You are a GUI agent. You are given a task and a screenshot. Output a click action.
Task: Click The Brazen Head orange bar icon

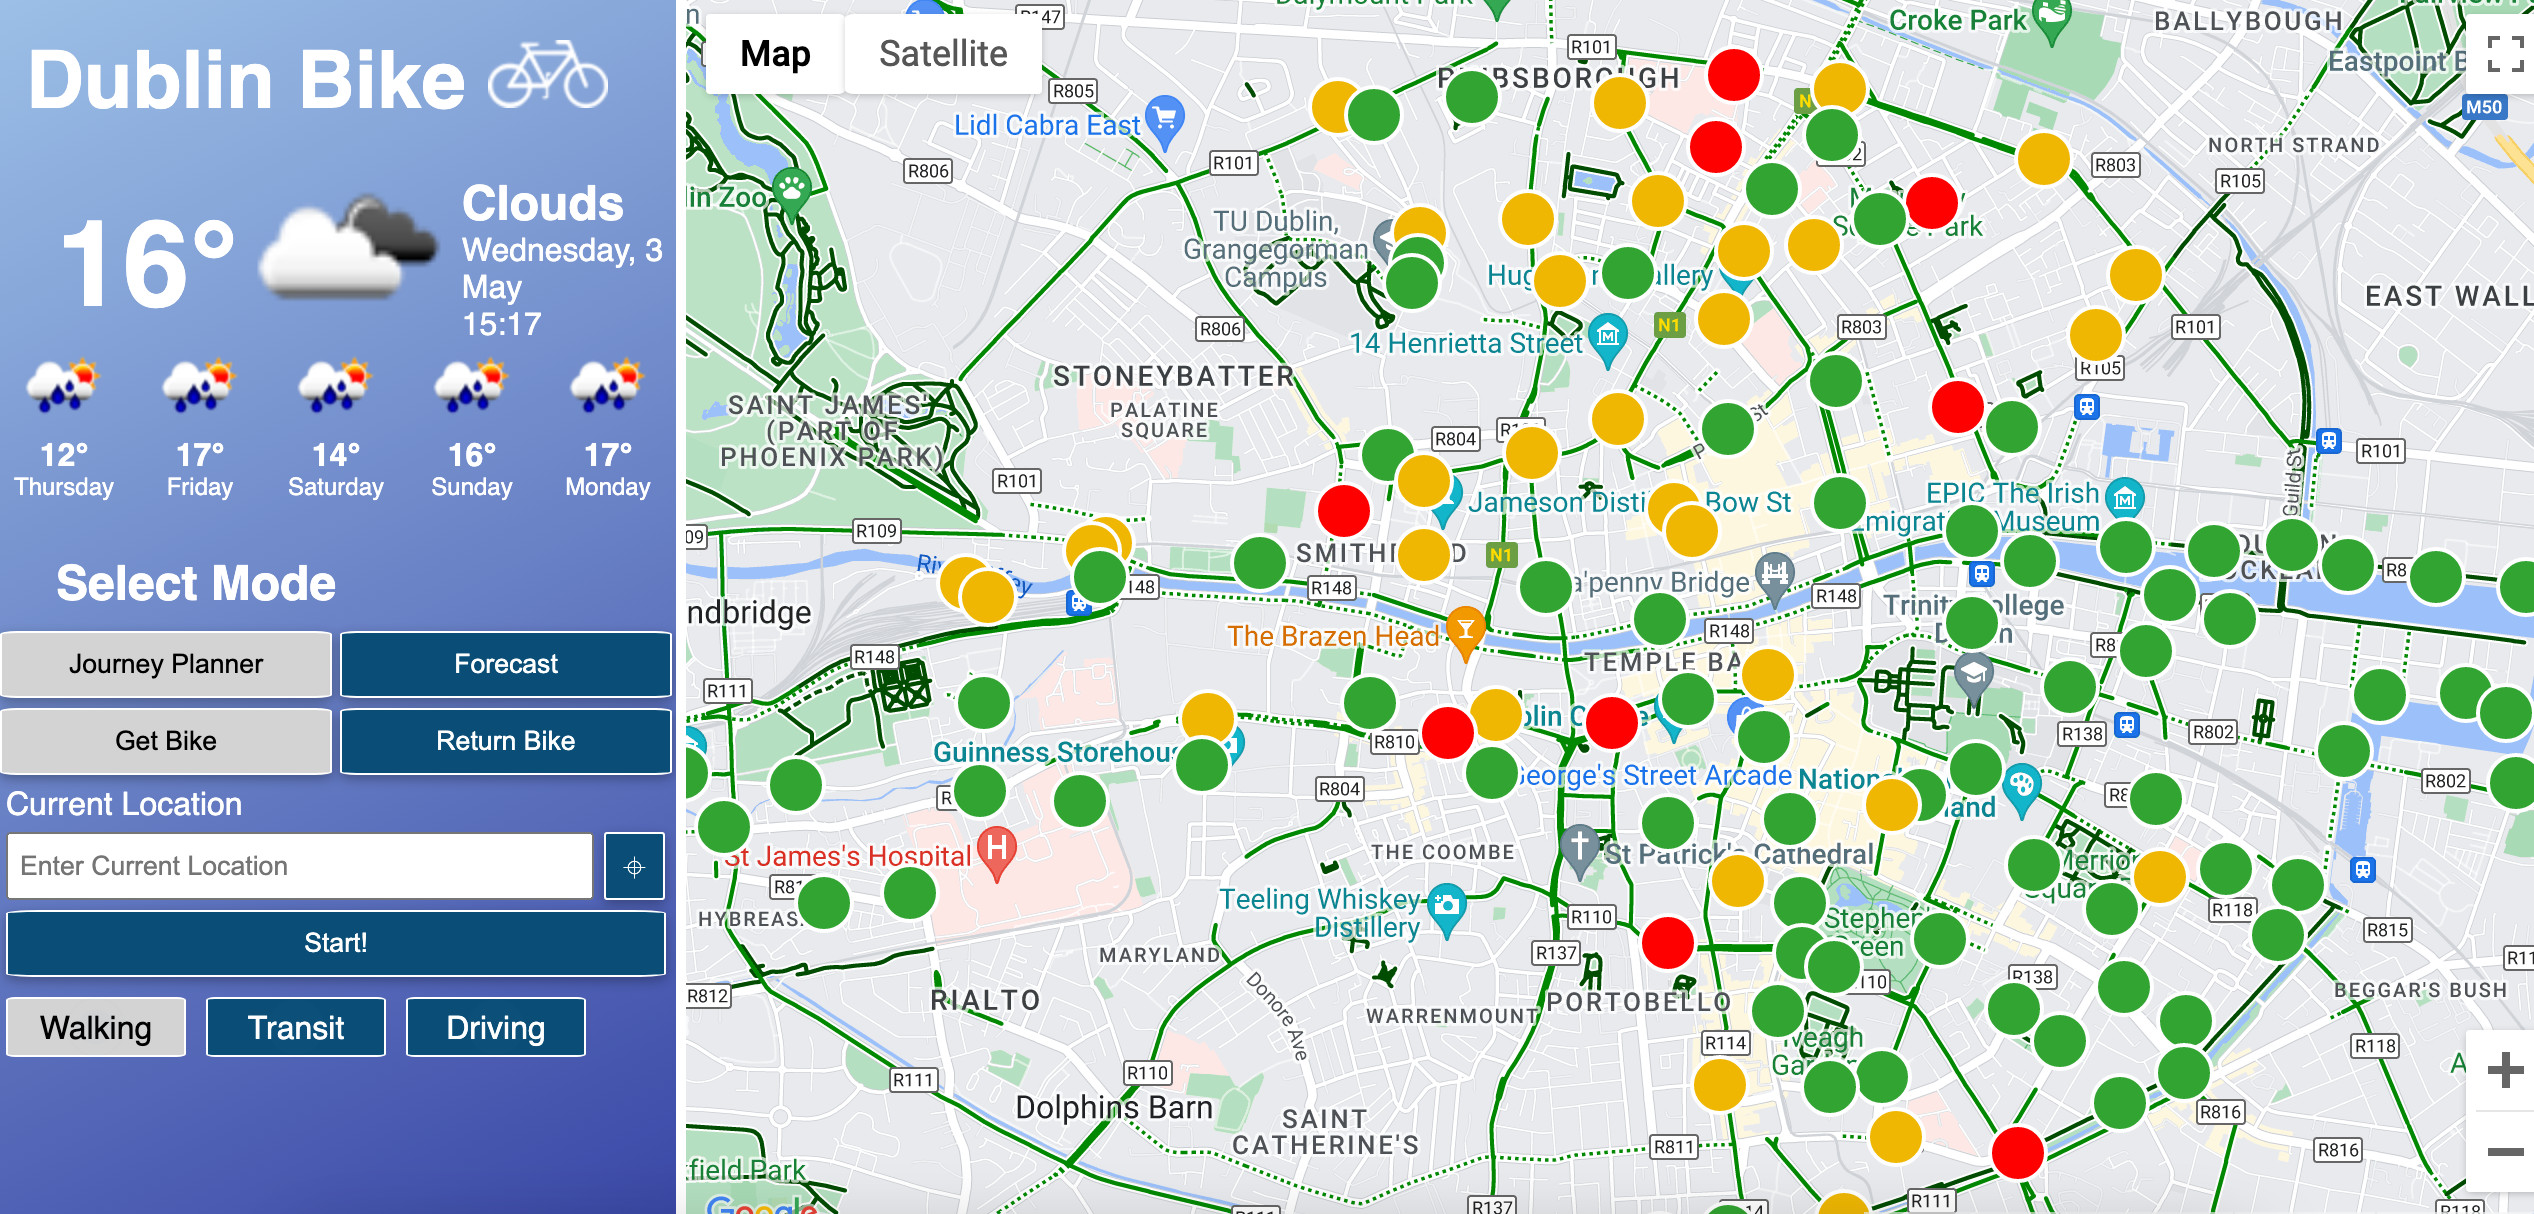click(1465, 629)
